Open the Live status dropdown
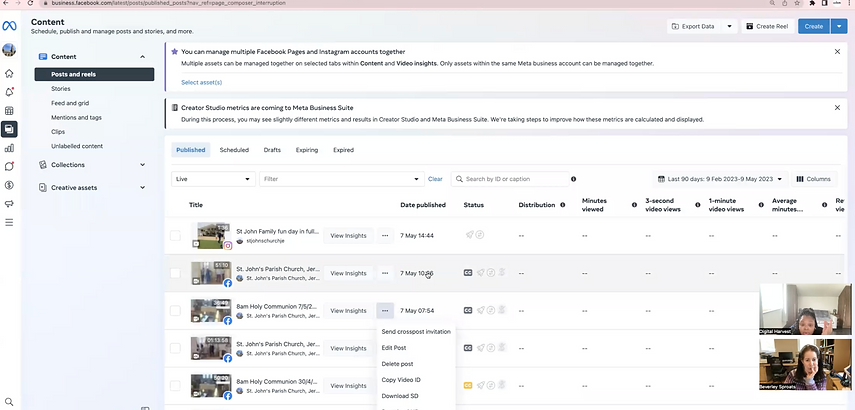 click(213, 179)
